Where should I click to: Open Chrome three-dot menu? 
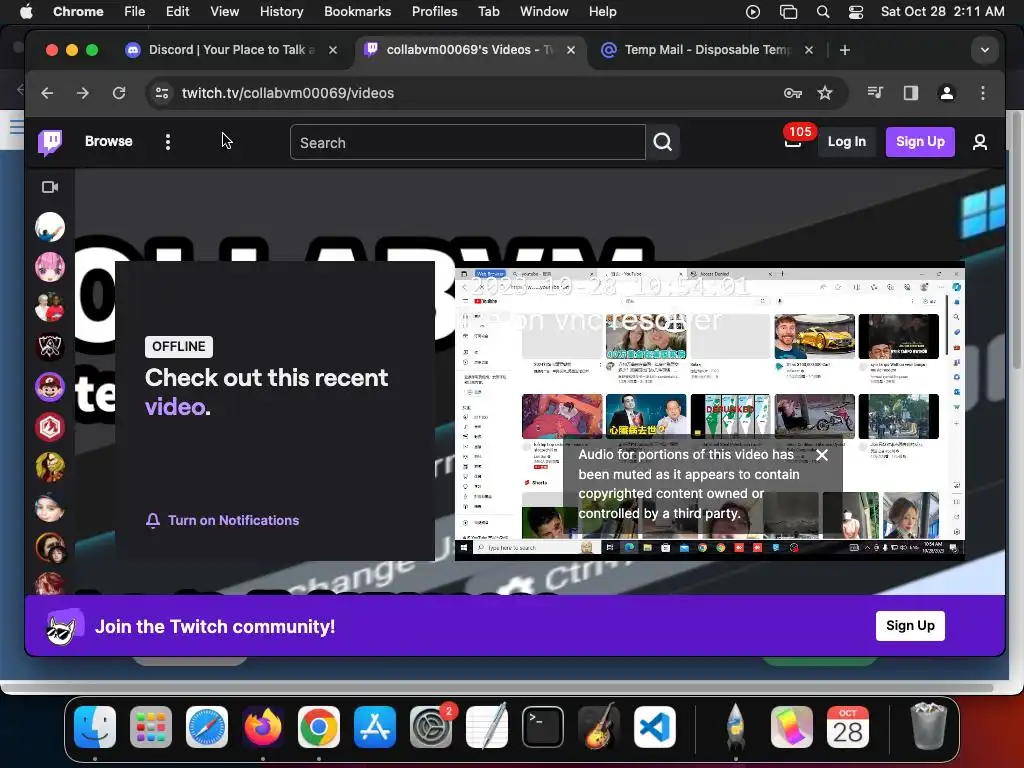[x=982, y=93]
